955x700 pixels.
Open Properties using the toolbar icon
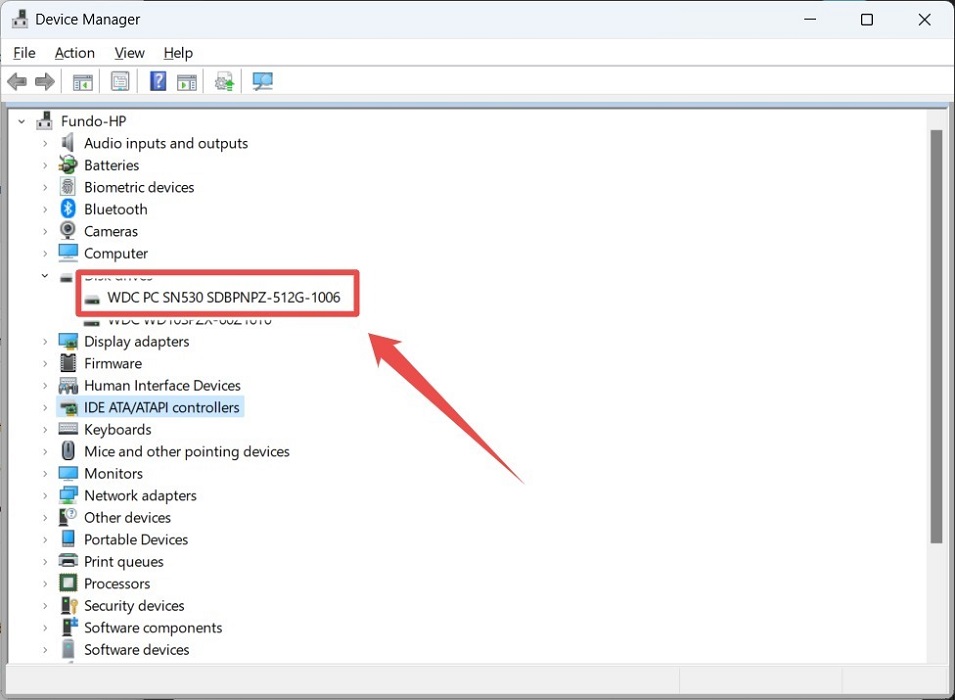(120, 81)
